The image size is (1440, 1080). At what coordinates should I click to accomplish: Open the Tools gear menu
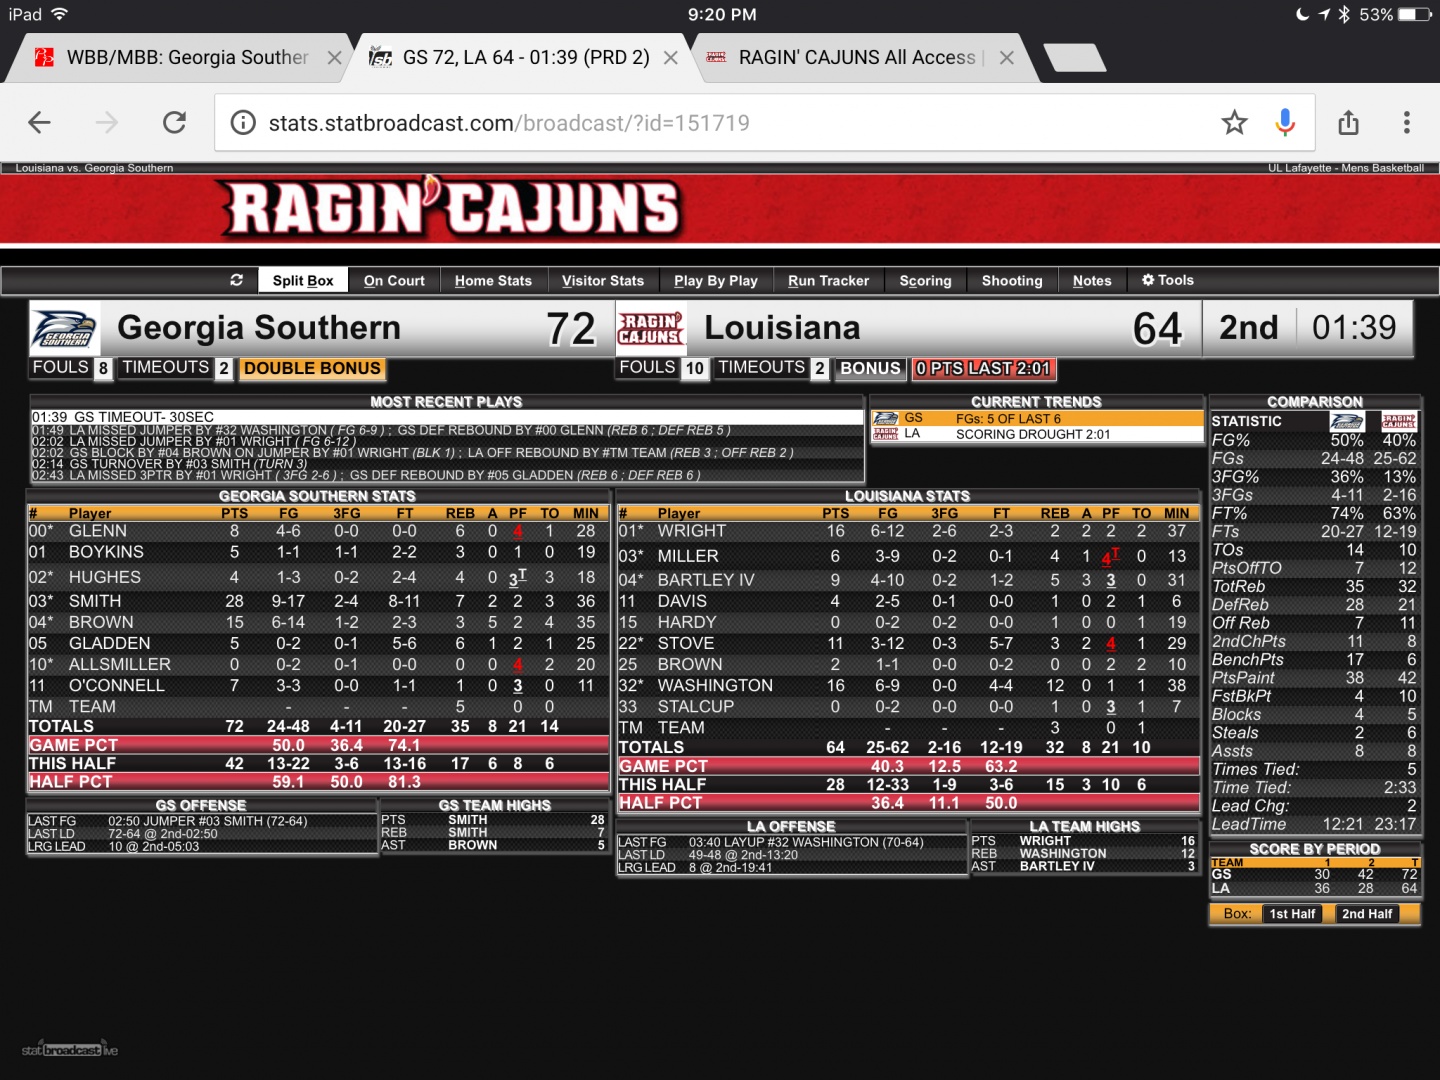1167,280
